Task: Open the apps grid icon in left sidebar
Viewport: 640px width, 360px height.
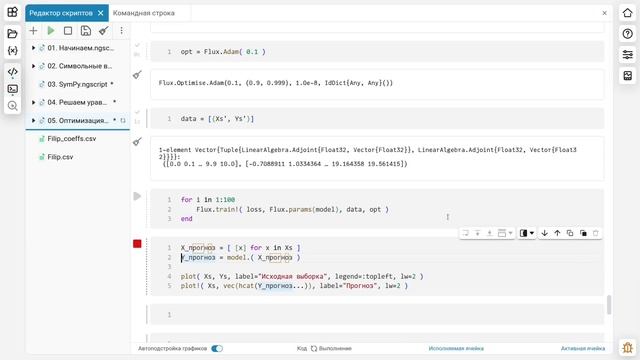Action: tap(12, 12)
